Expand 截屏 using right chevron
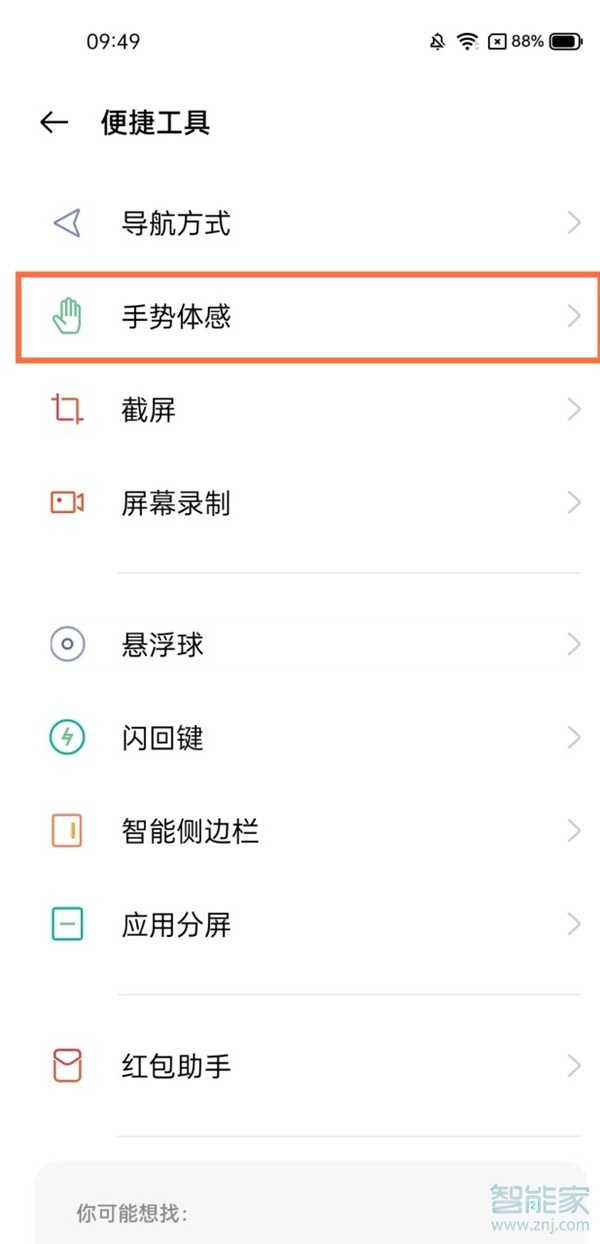The width and height of the screenshot is (600, 1244). tap(574, 409)
